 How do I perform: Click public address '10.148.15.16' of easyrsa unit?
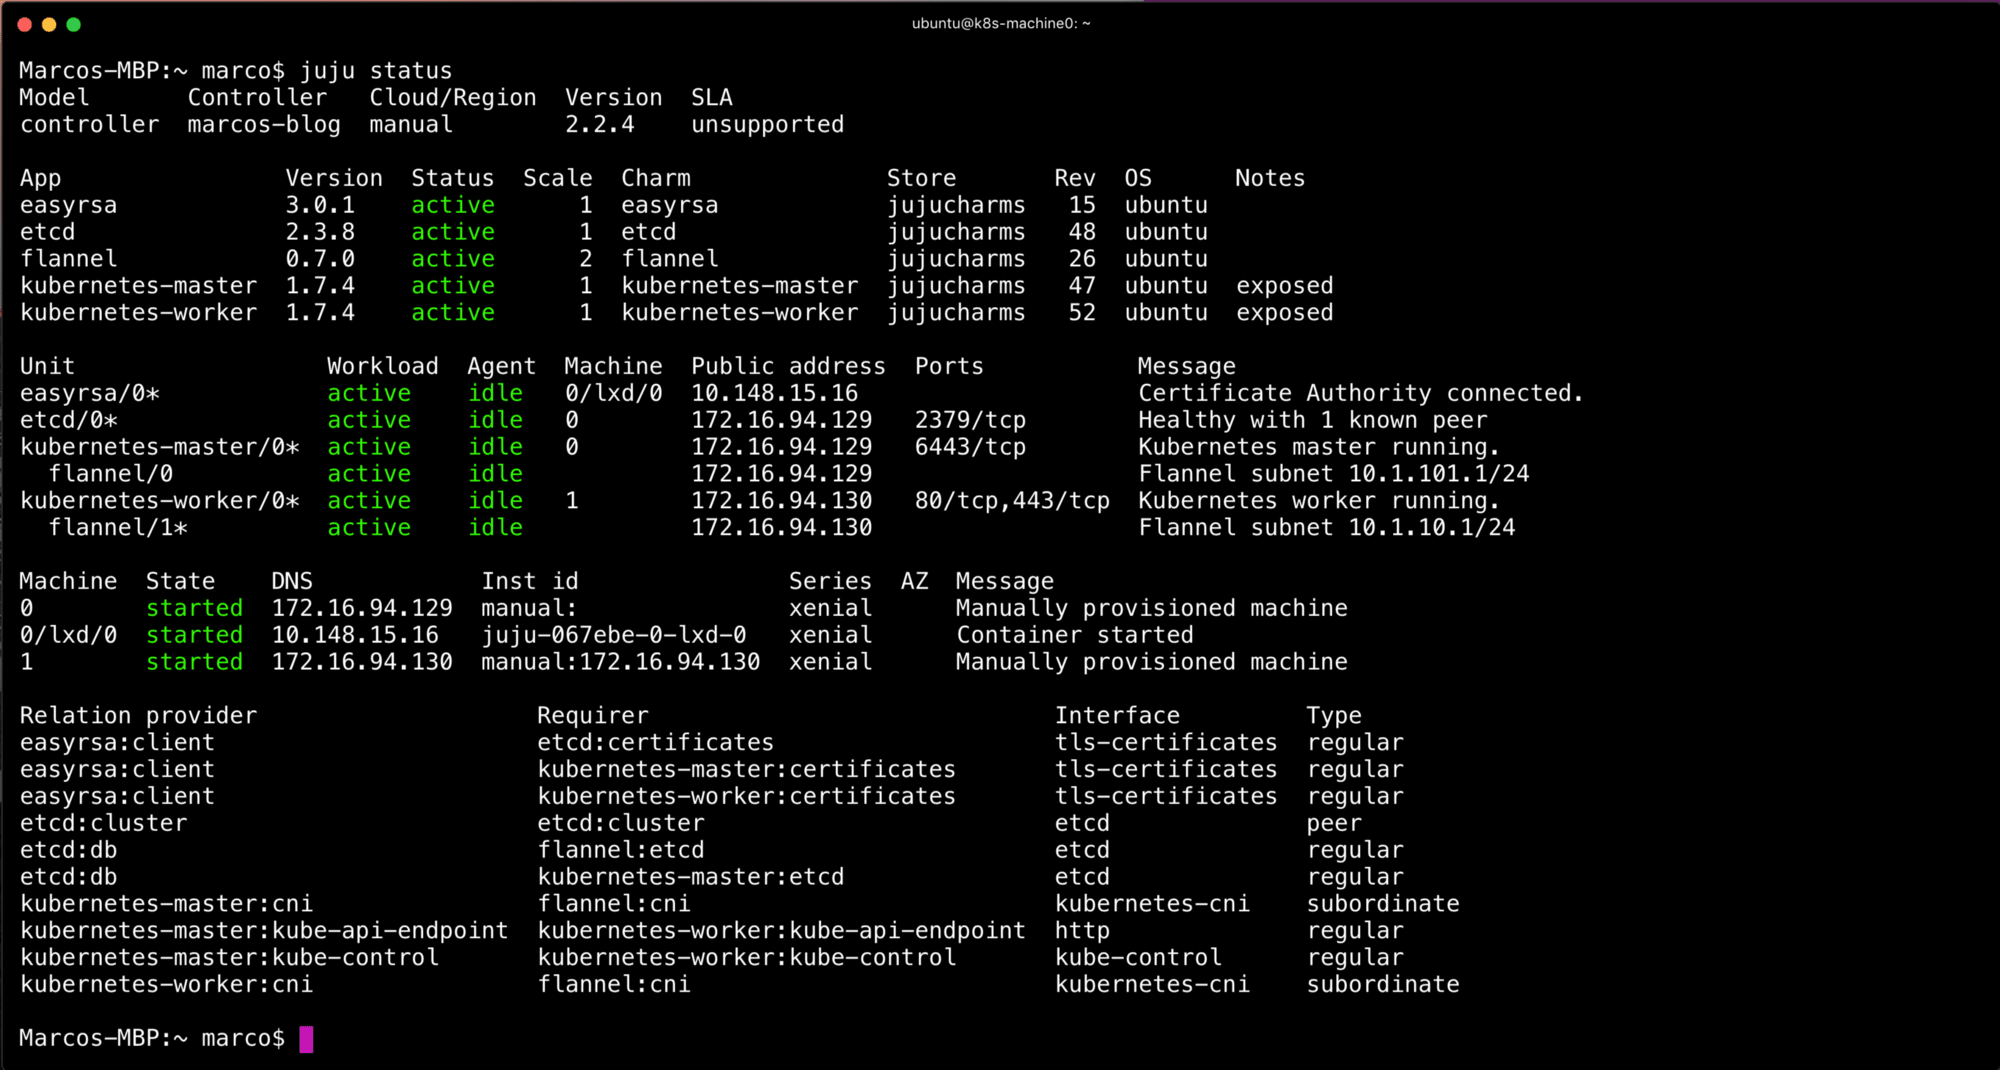(x=775, y=394)
